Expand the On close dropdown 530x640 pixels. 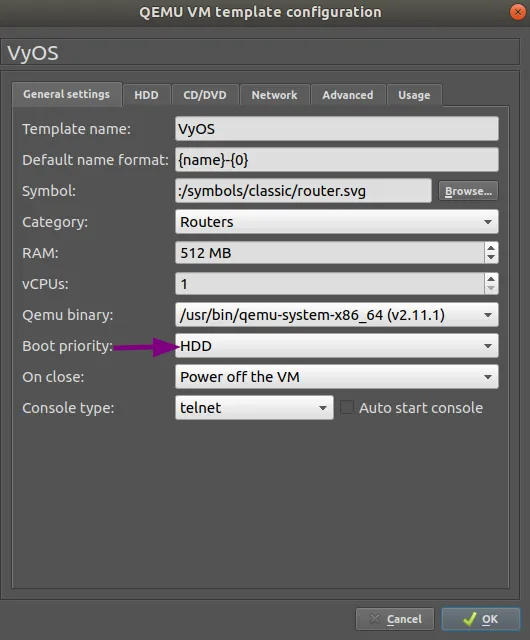[336, 377]
